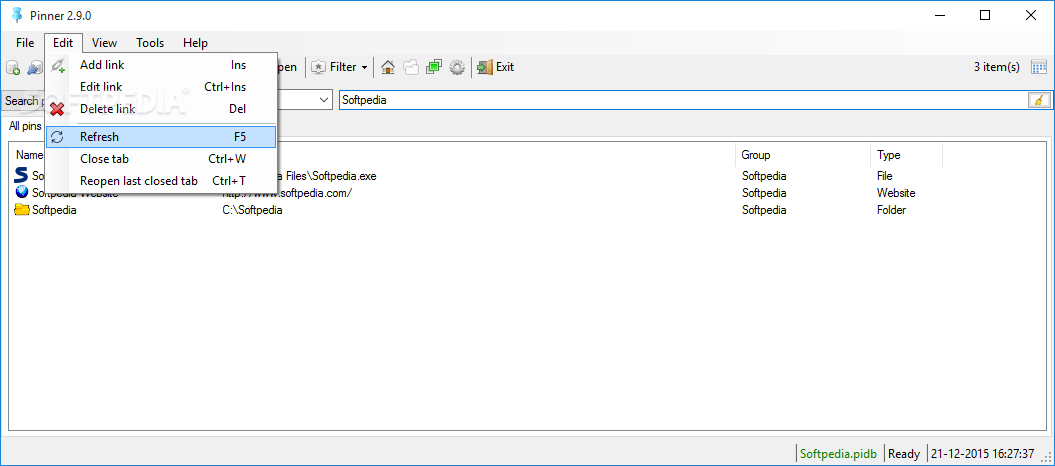Minimize the Pinner window
Image resolution: width=1055 pixels, height=466 pixels.
[939, 15]
